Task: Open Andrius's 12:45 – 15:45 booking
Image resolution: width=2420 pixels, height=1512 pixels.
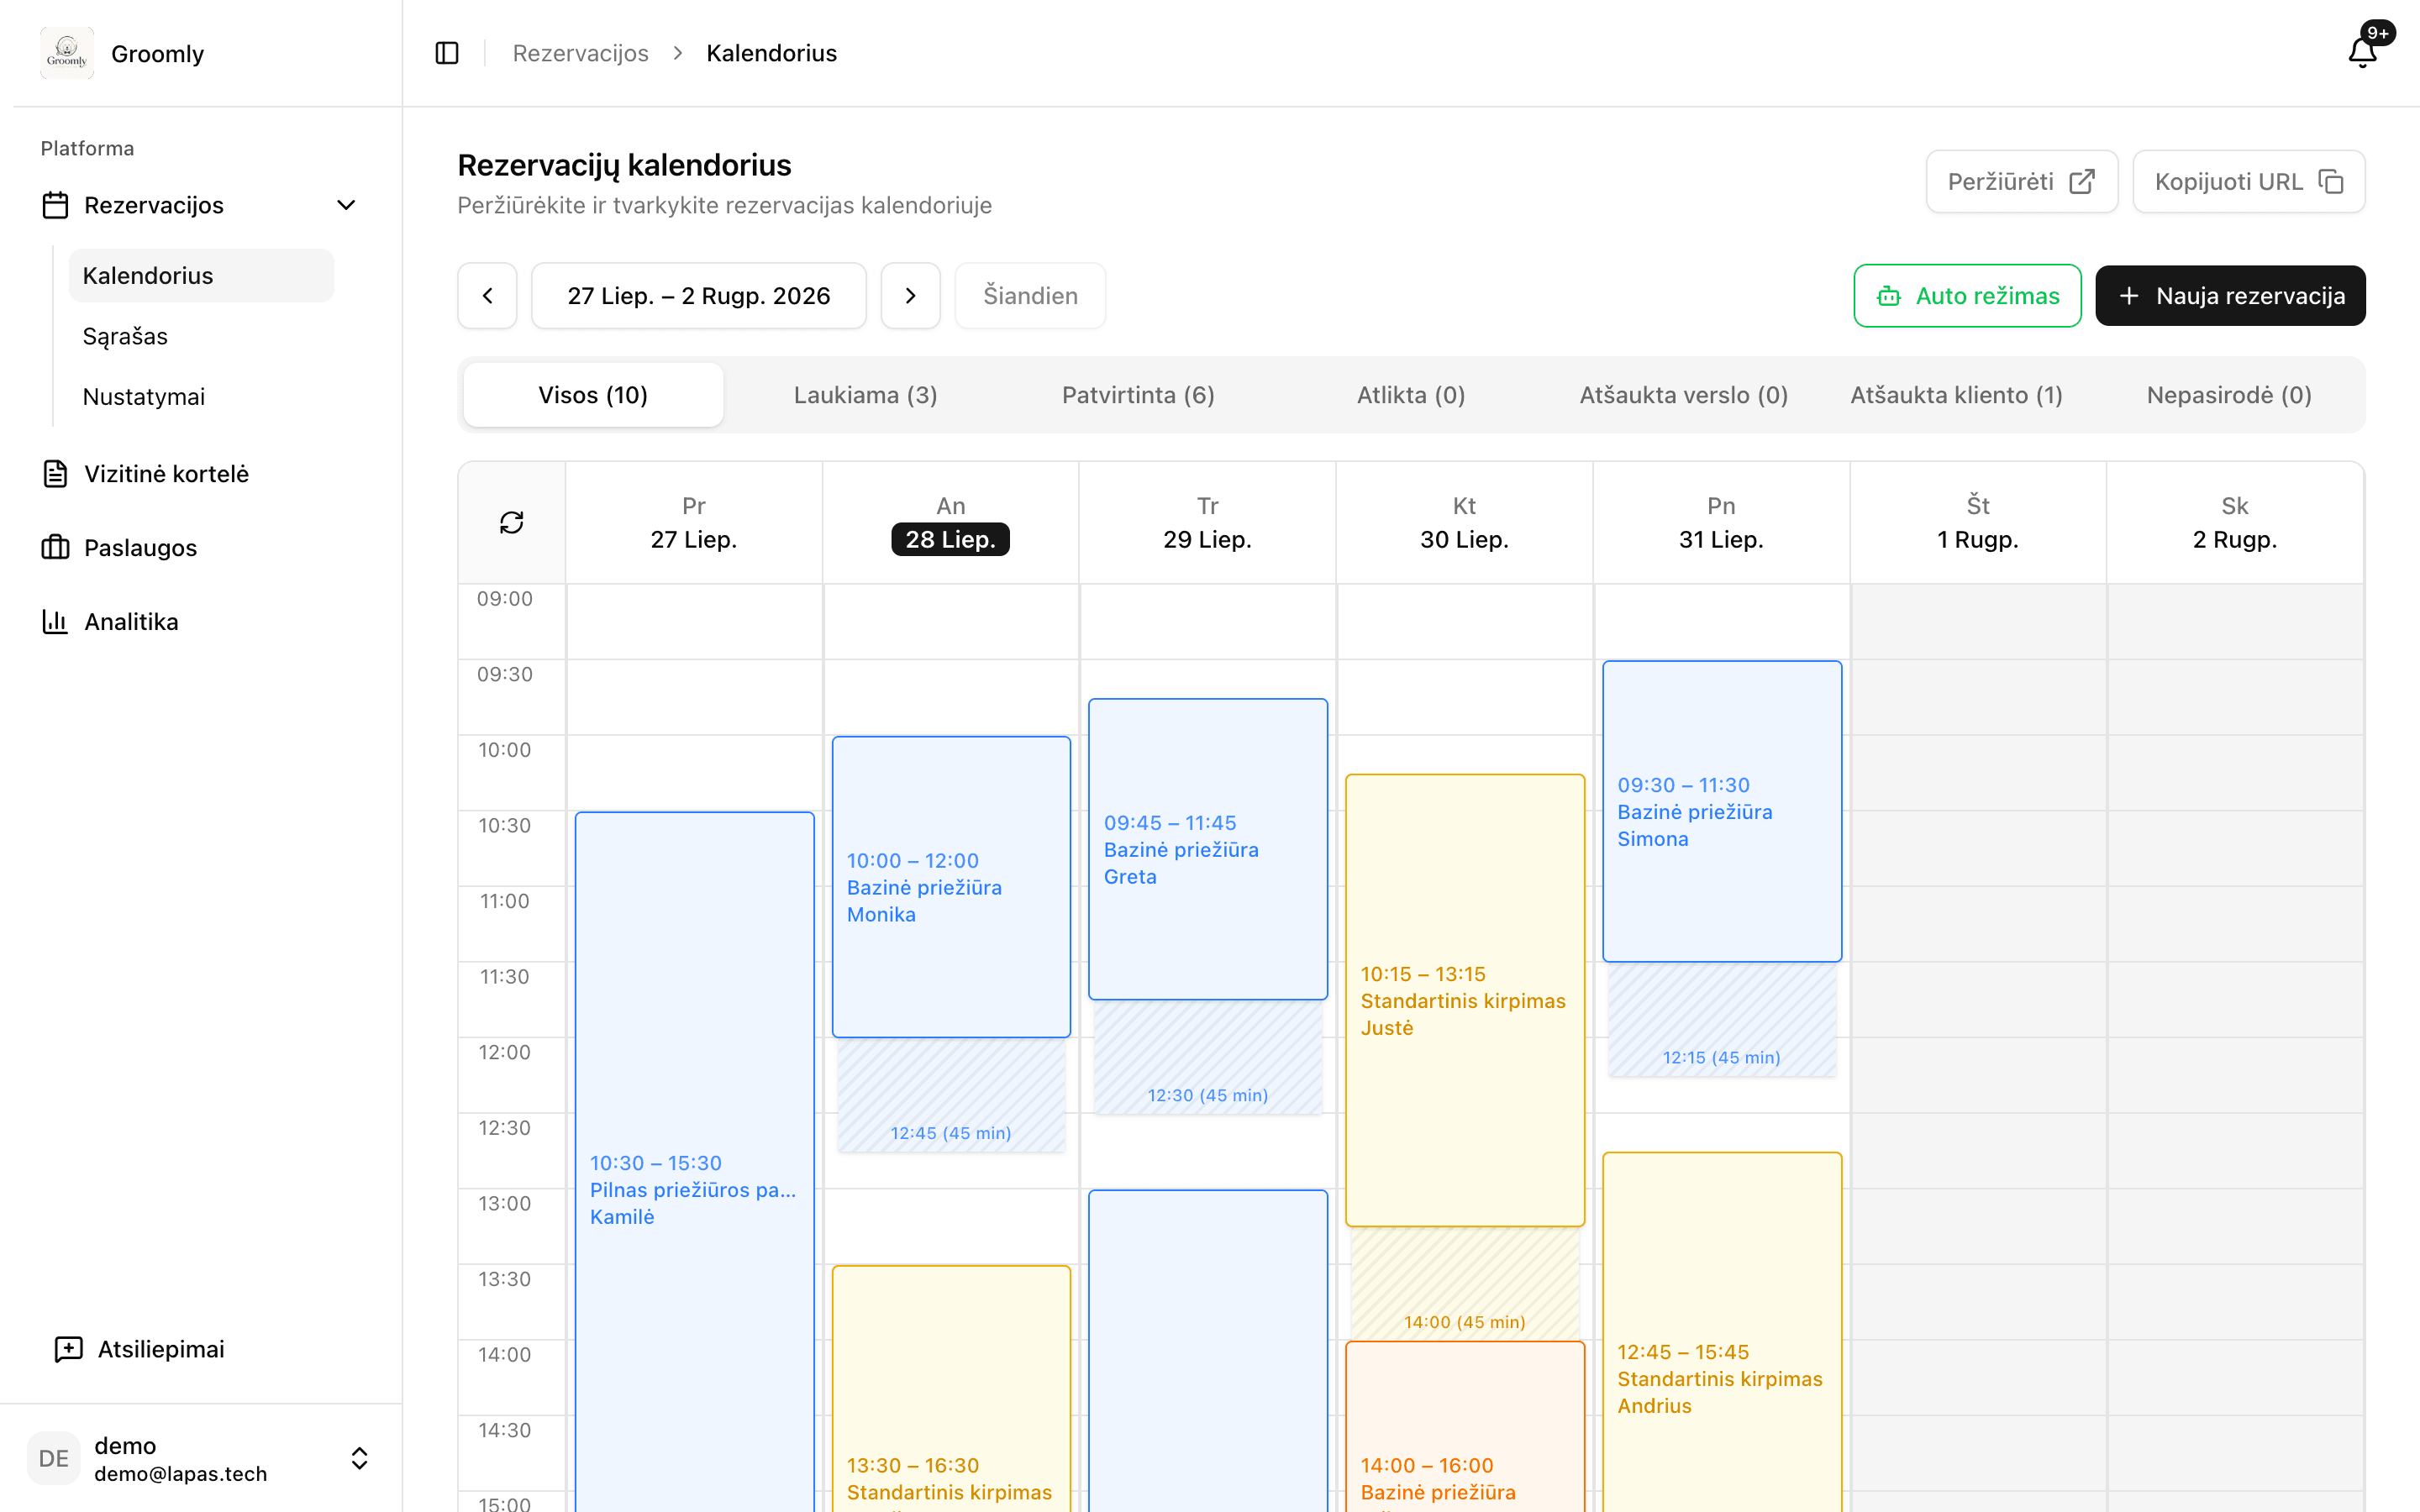Action: point(1722,1332)
